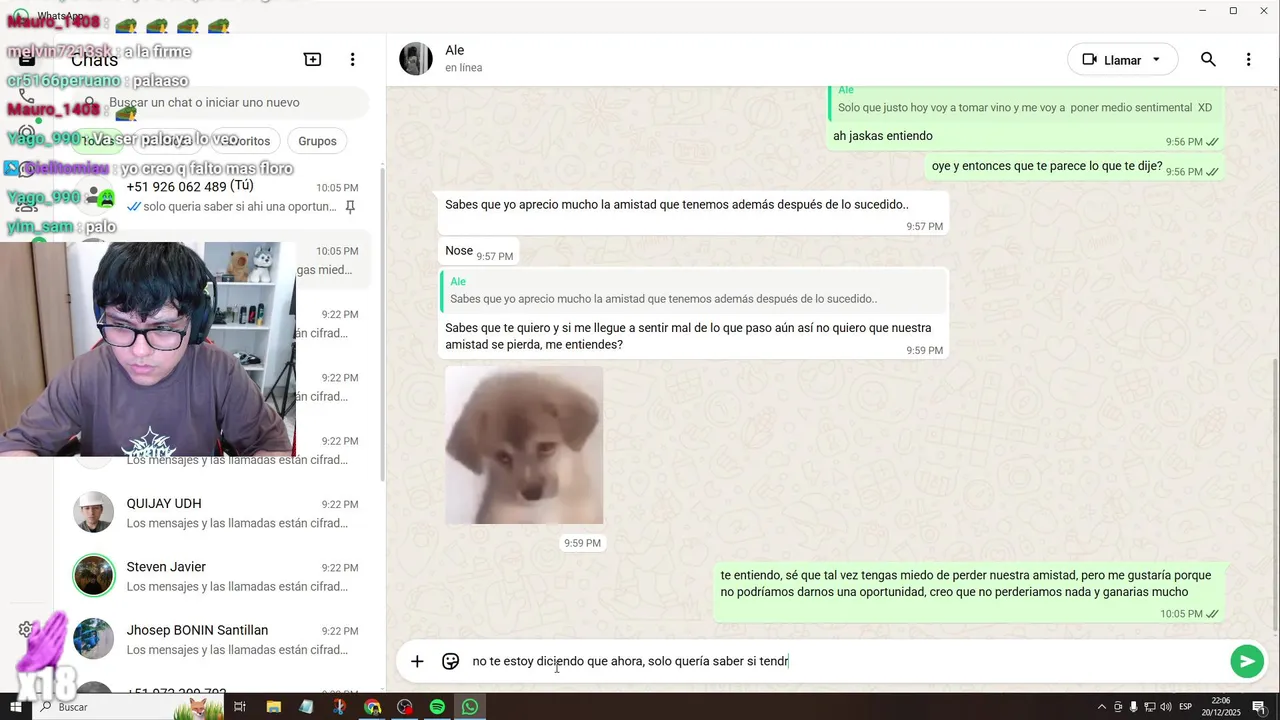1280x720 pixels.
Task: Open the notepad-like taskbar app icon
Action: coord(306,707)
